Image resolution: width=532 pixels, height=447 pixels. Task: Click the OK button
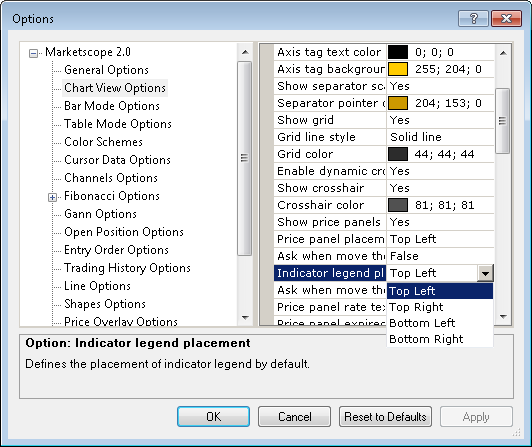tap(213, 416)
